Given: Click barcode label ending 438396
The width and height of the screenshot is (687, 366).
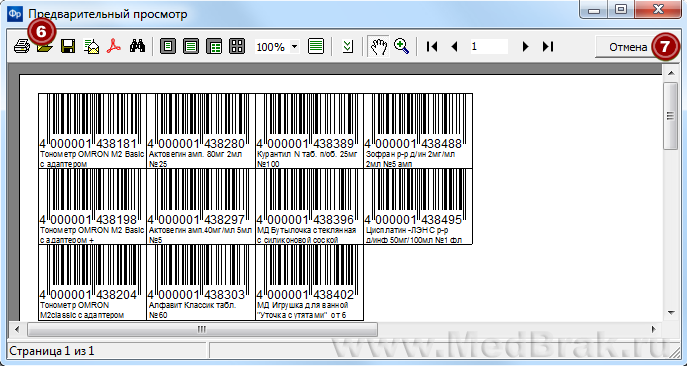Looking at the screenshot, I should pyautogui.click(x=309, y=206).
